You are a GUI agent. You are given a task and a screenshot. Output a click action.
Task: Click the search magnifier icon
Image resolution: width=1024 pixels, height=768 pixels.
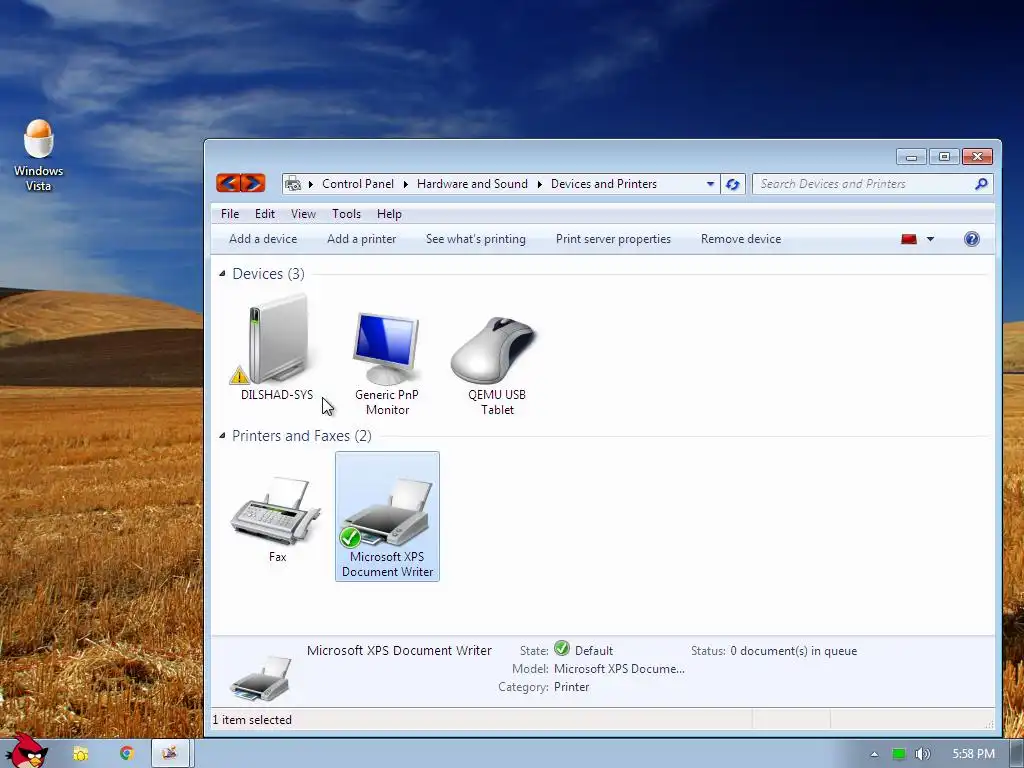(981, 184)
